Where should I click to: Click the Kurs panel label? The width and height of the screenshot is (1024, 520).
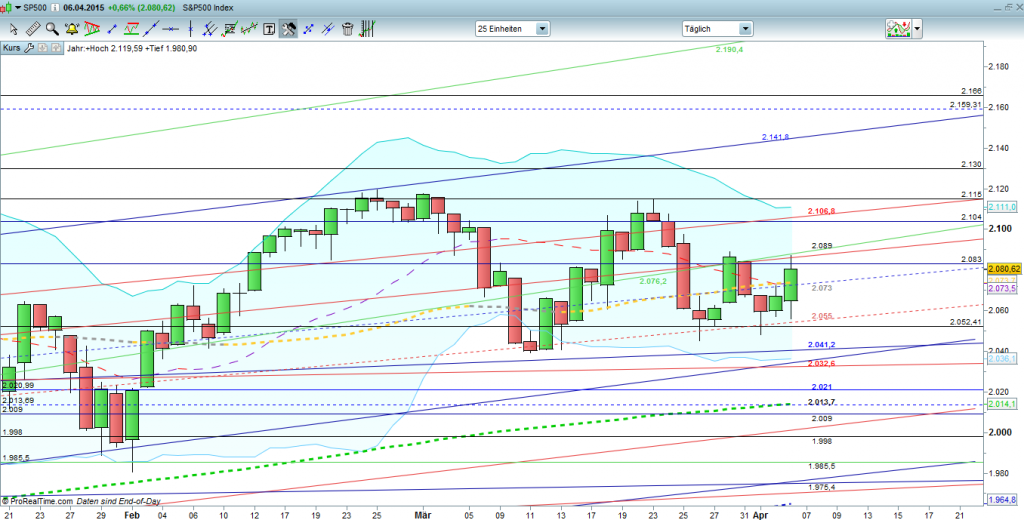(x=11, y=48)
